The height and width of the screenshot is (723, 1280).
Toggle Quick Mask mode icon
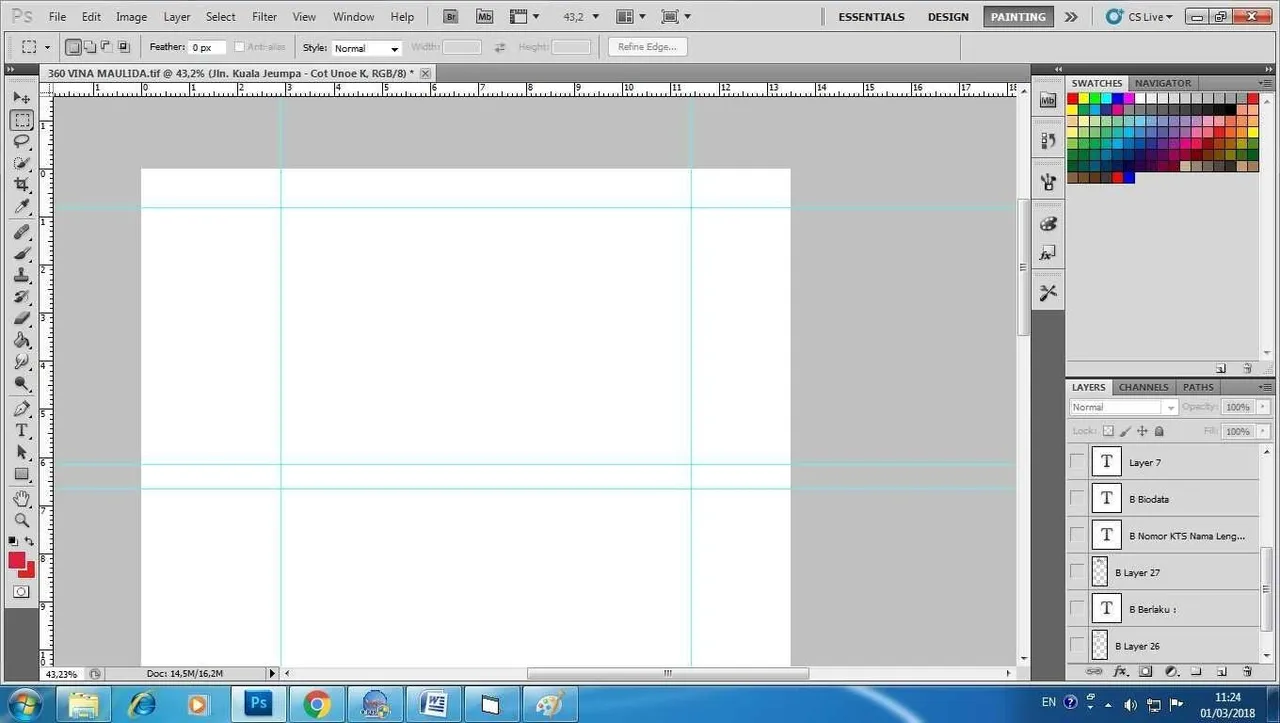tap(21, 592)
